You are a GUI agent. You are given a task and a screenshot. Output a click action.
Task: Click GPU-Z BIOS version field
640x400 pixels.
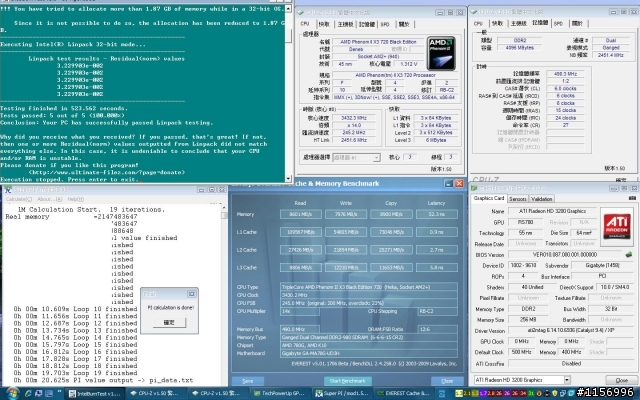565,255
